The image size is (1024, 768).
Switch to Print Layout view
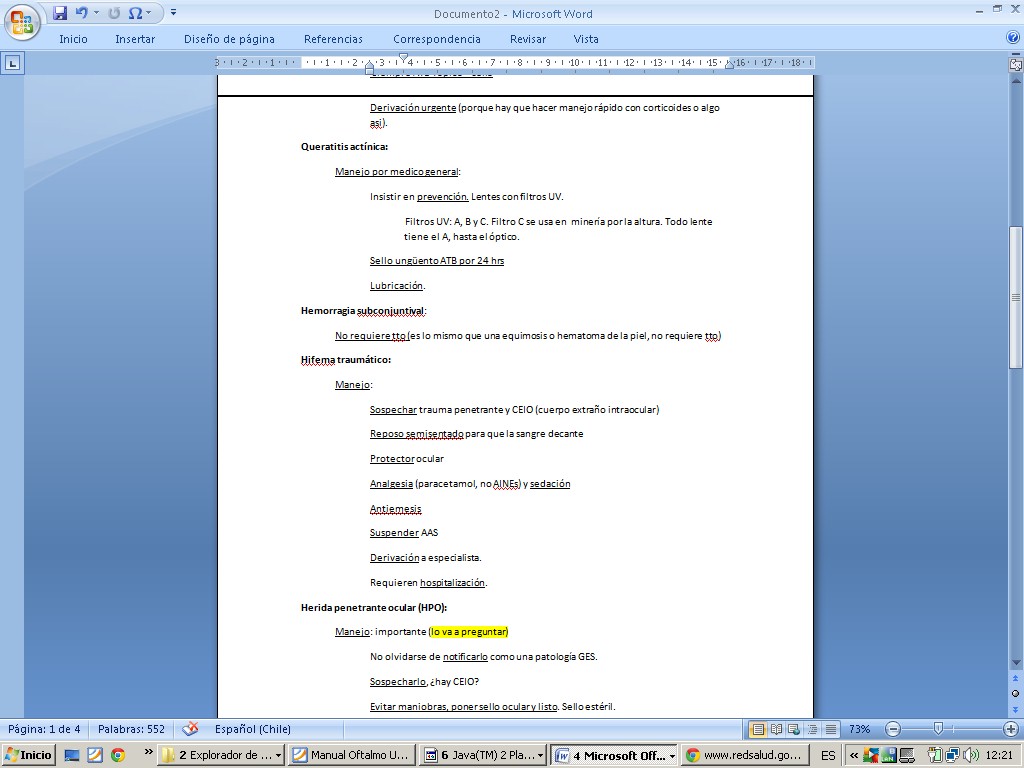tap(758, 729)
